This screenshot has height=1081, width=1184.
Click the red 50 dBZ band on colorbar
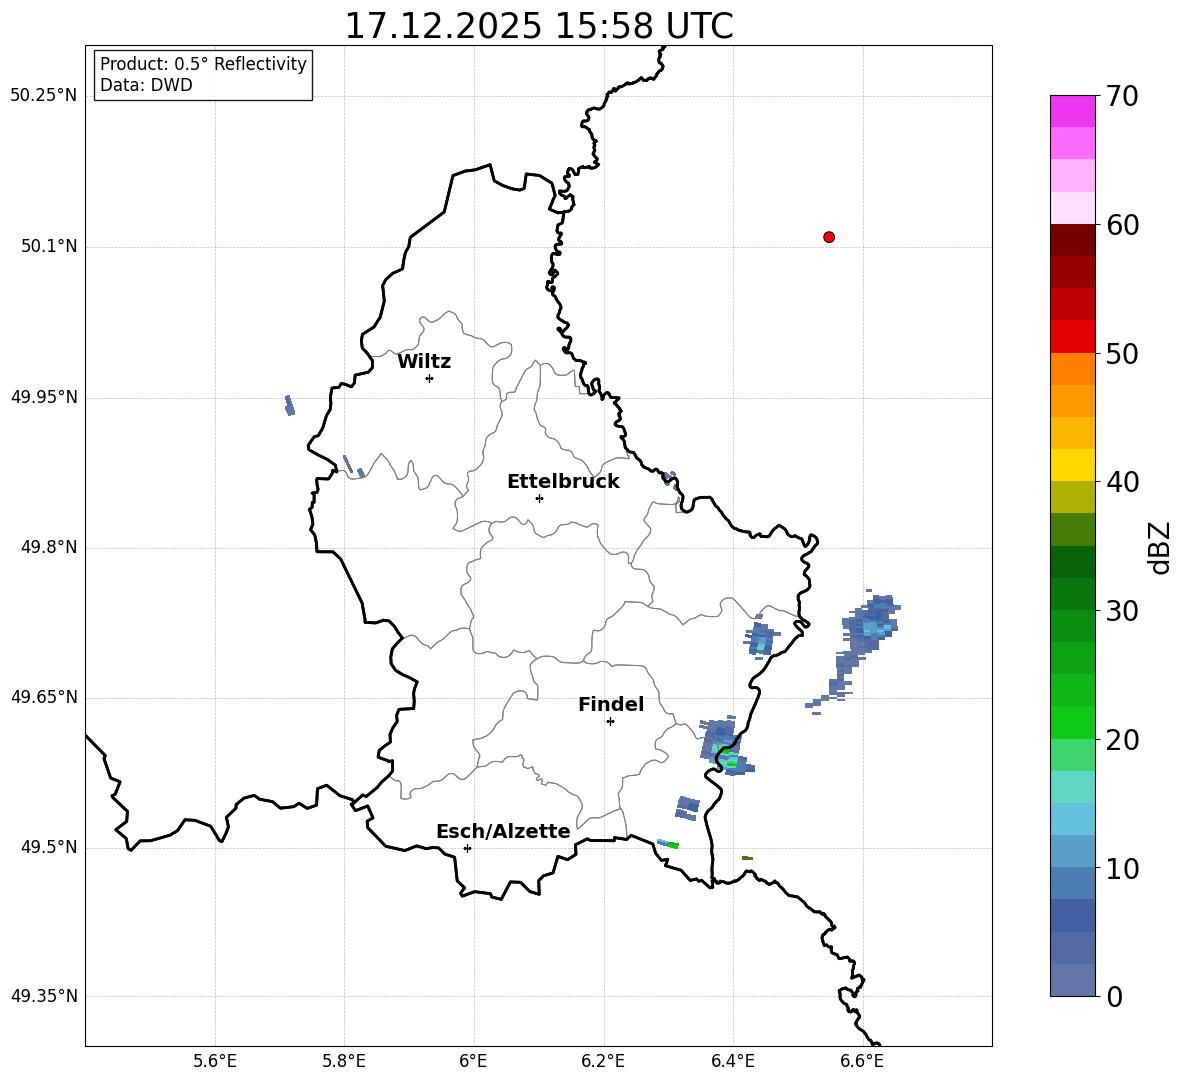[1072, 337]
